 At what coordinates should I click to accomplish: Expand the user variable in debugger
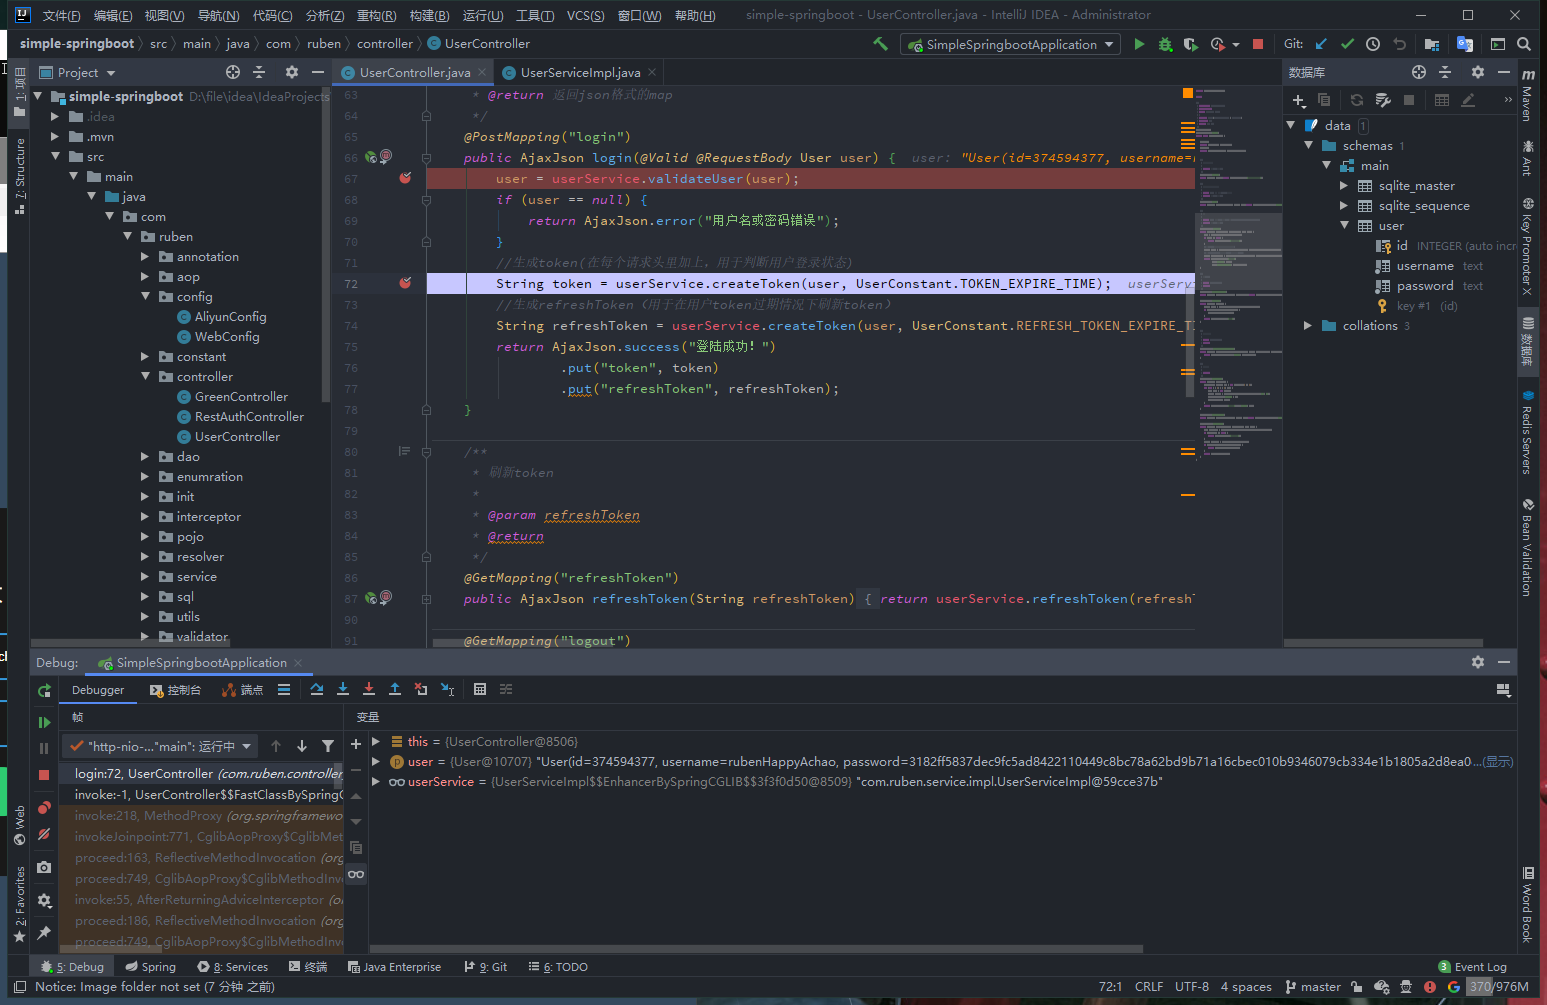pyautogui.click(x=376, y=762)
